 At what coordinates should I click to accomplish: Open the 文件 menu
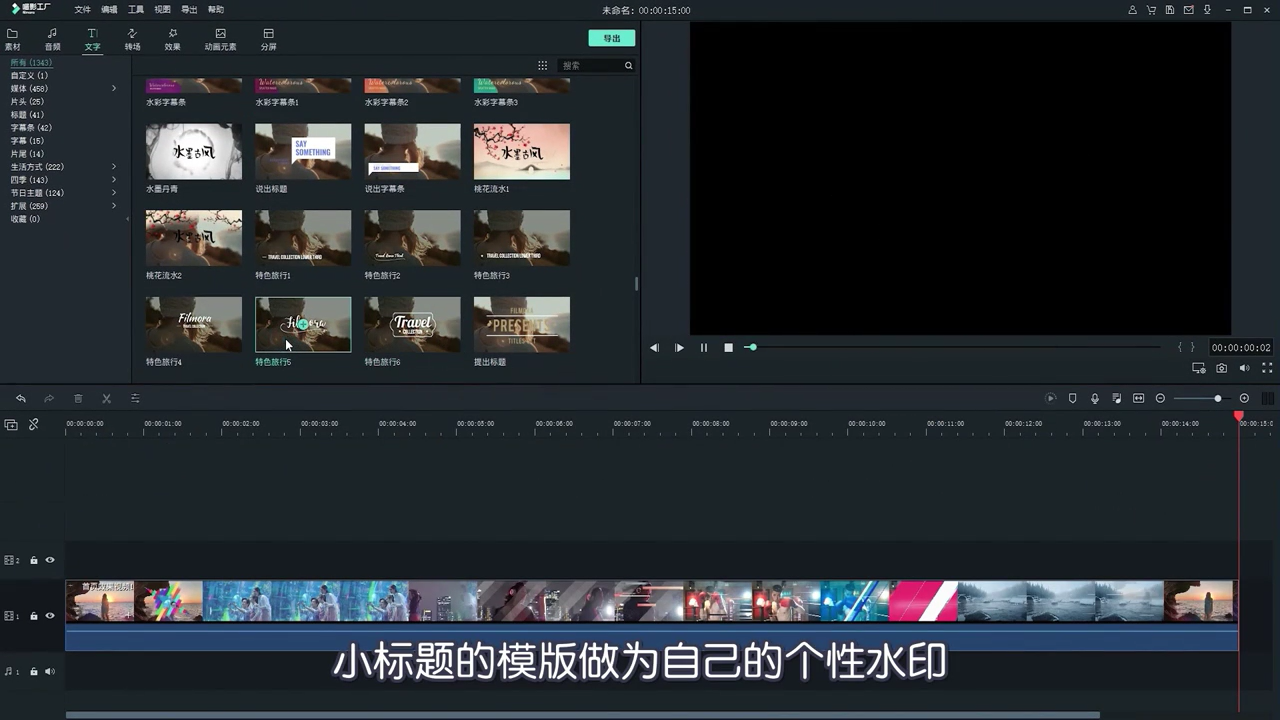click(82, 9)
